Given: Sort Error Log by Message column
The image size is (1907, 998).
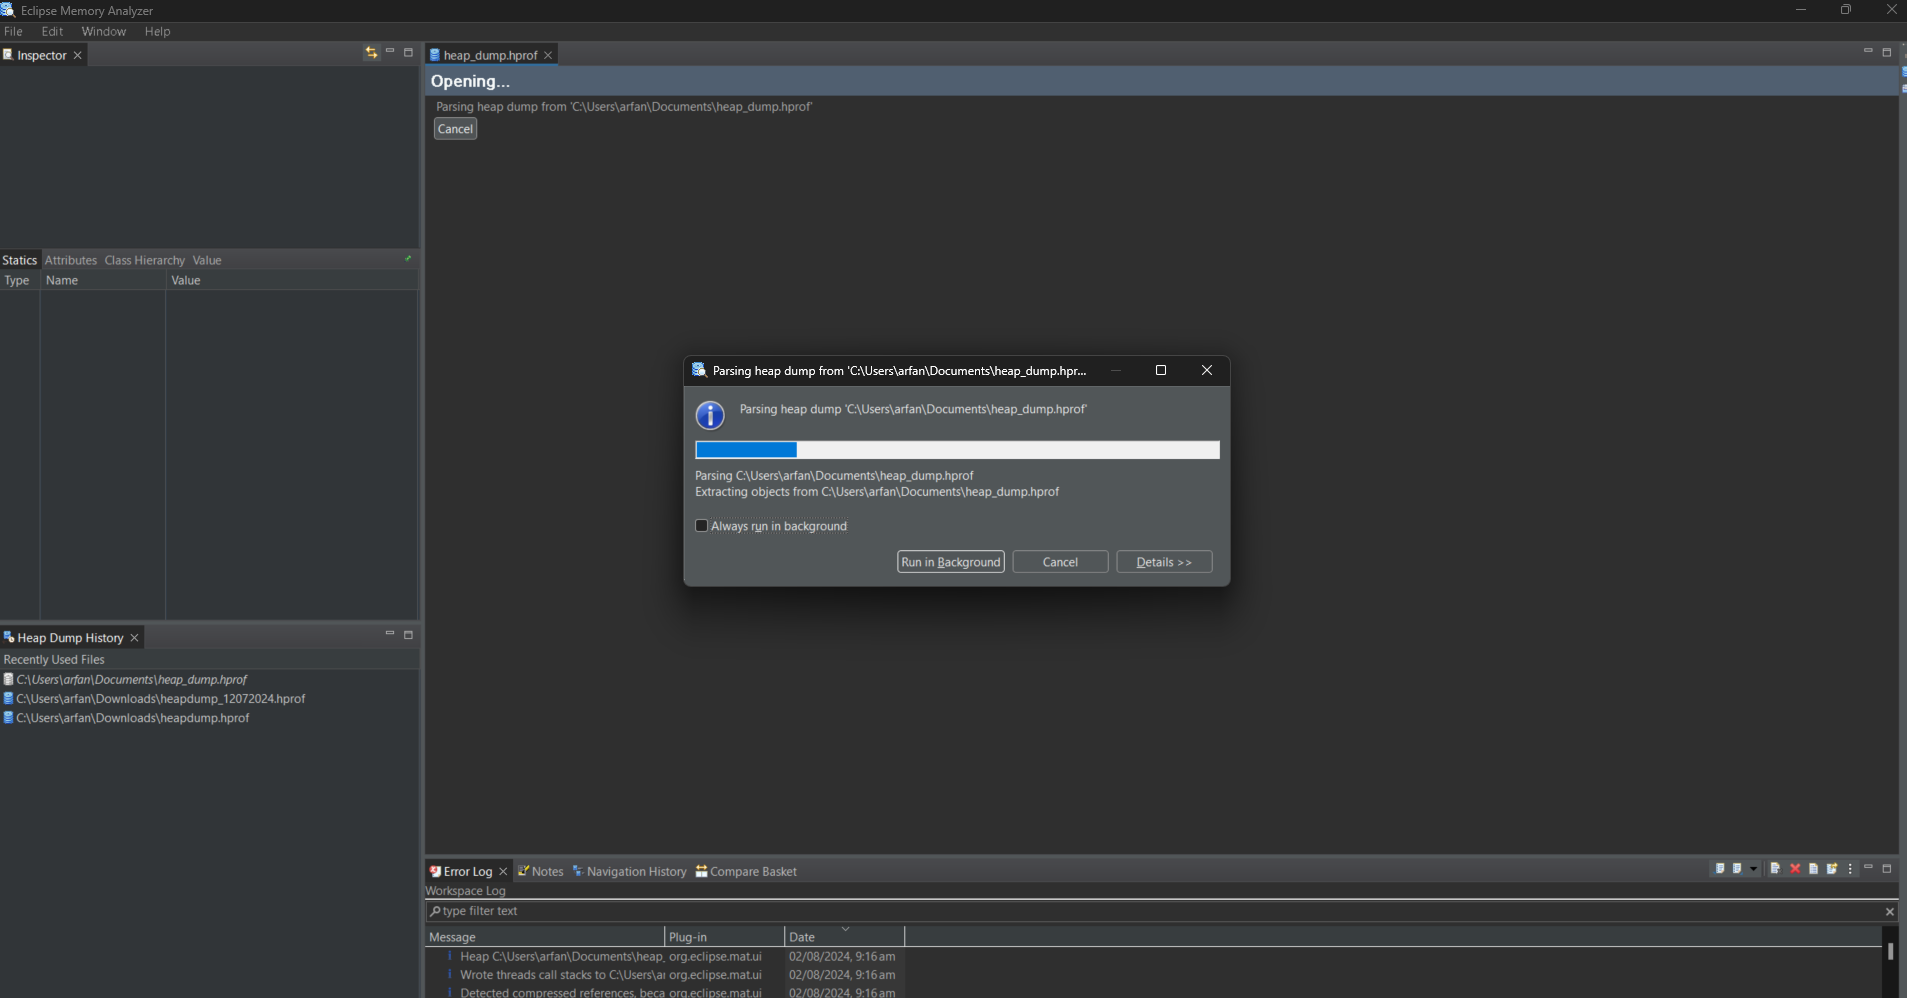Looking at the screenshot, I should tap(545, 937).
